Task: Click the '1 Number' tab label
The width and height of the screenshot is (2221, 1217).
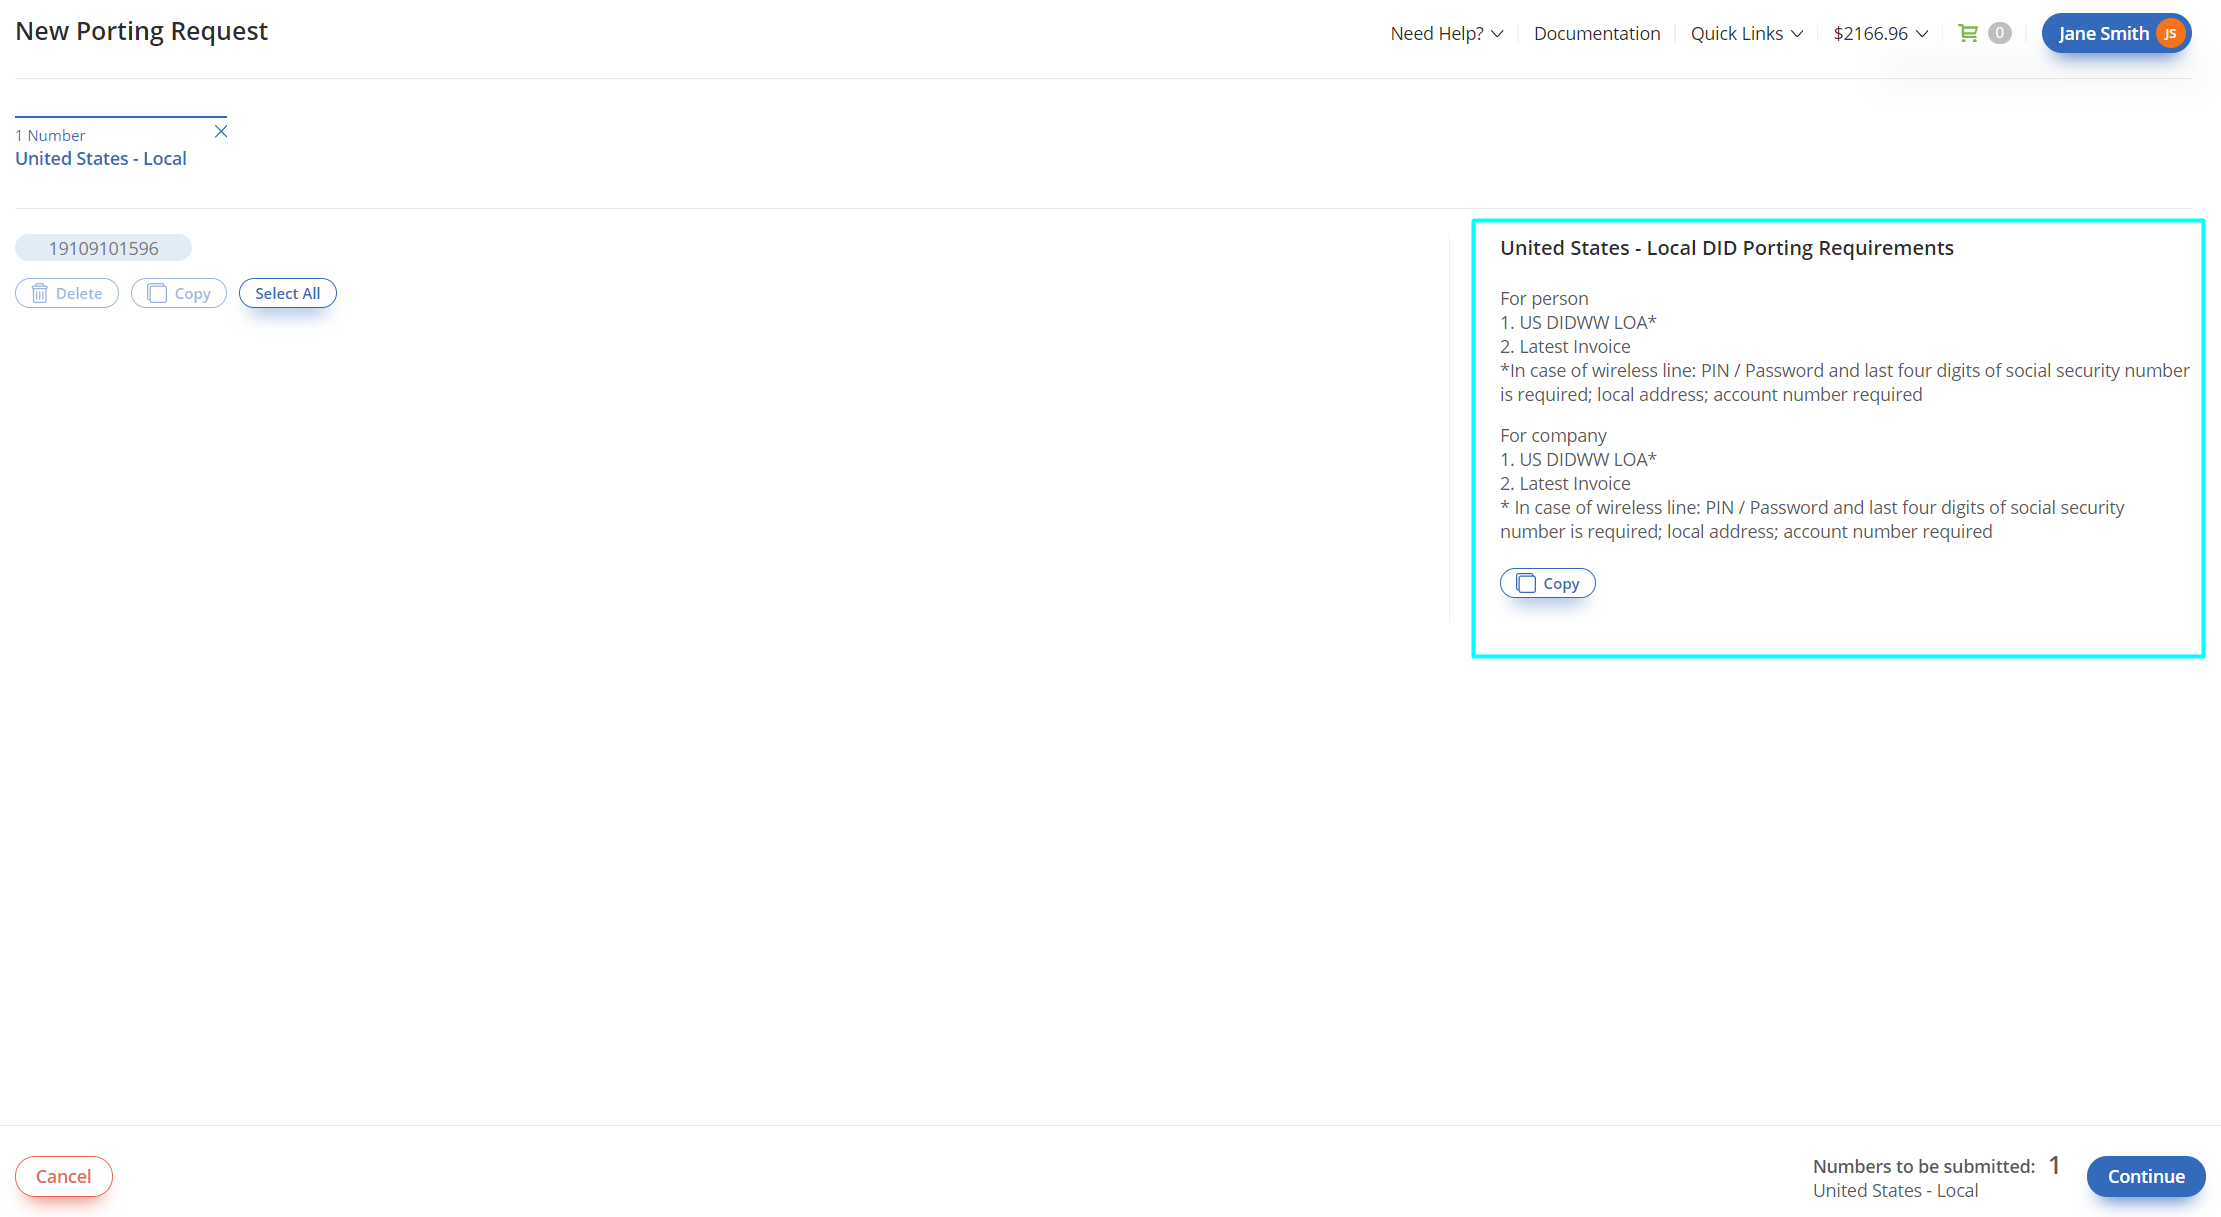Action: point(50,135)
